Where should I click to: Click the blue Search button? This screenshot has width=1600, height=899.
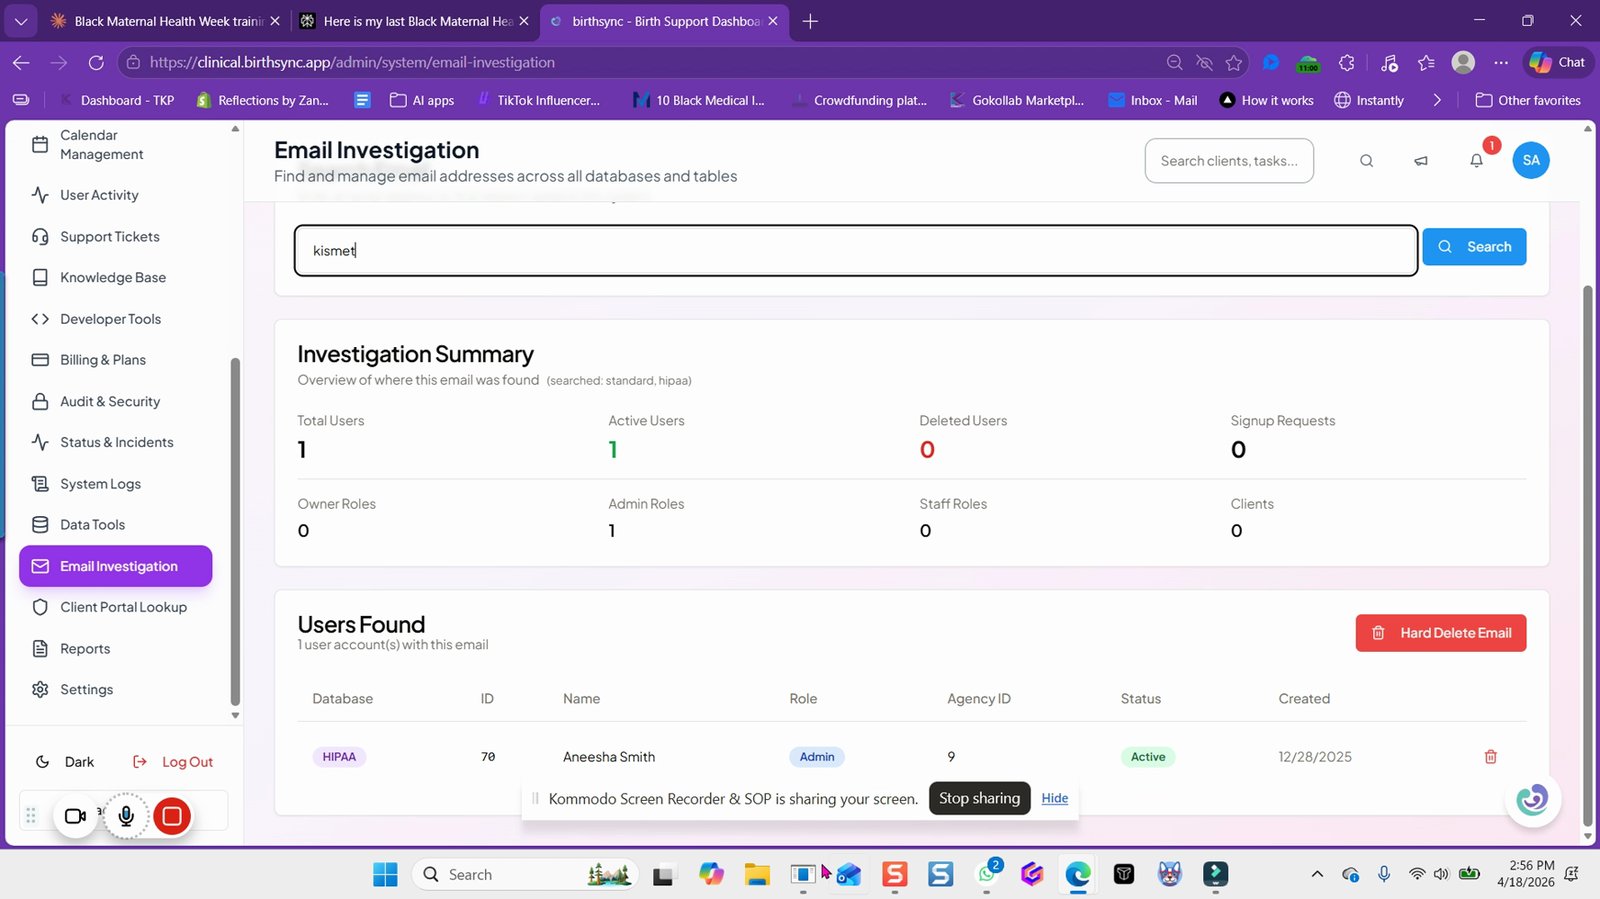point(1474,247)
